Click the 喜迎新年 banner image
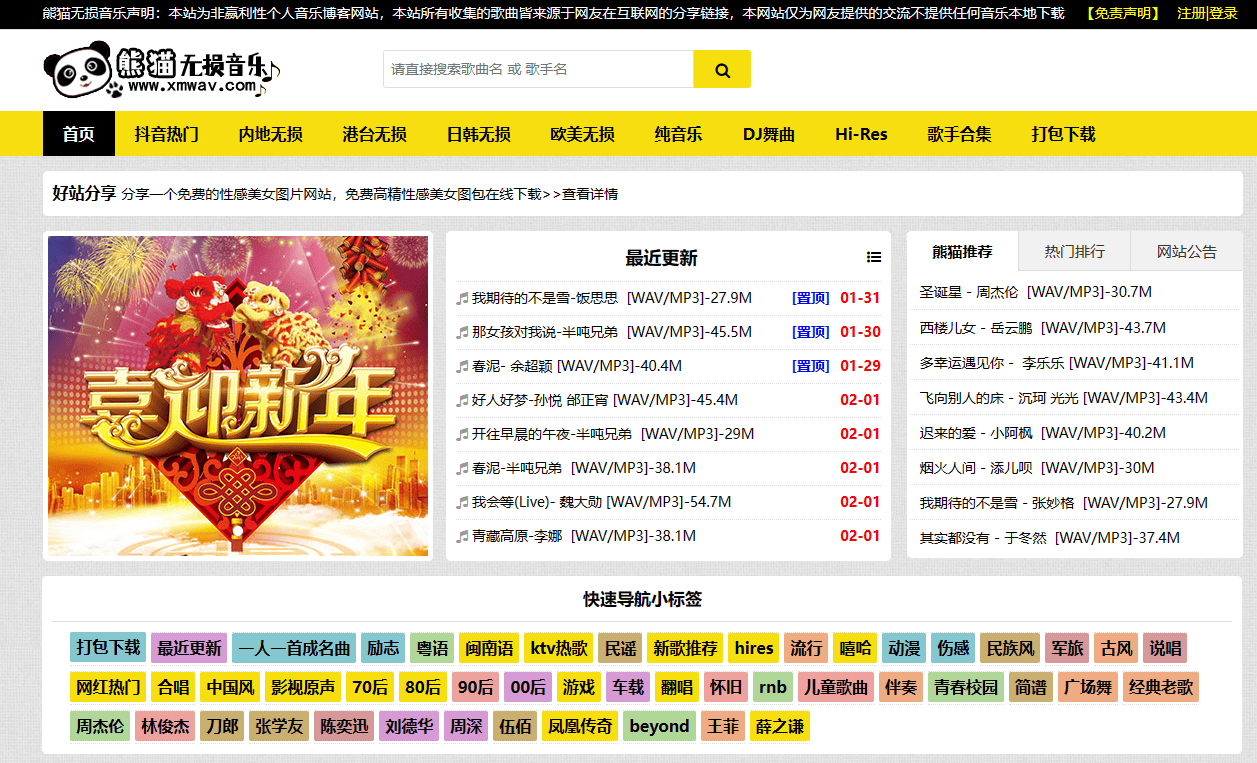The image size is (1257, 763). click(x=238, y=396)
